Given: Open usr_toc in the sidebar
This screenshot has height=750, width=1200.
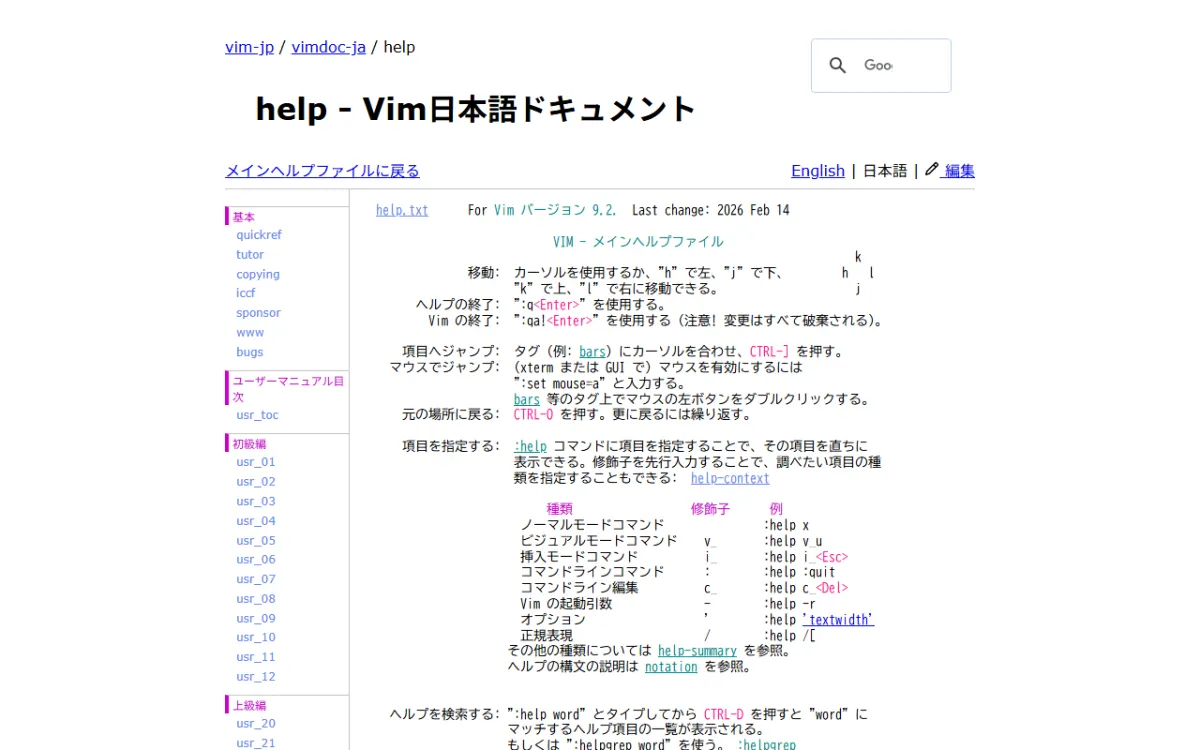Looking at the screenshot, I should (258, 415).
